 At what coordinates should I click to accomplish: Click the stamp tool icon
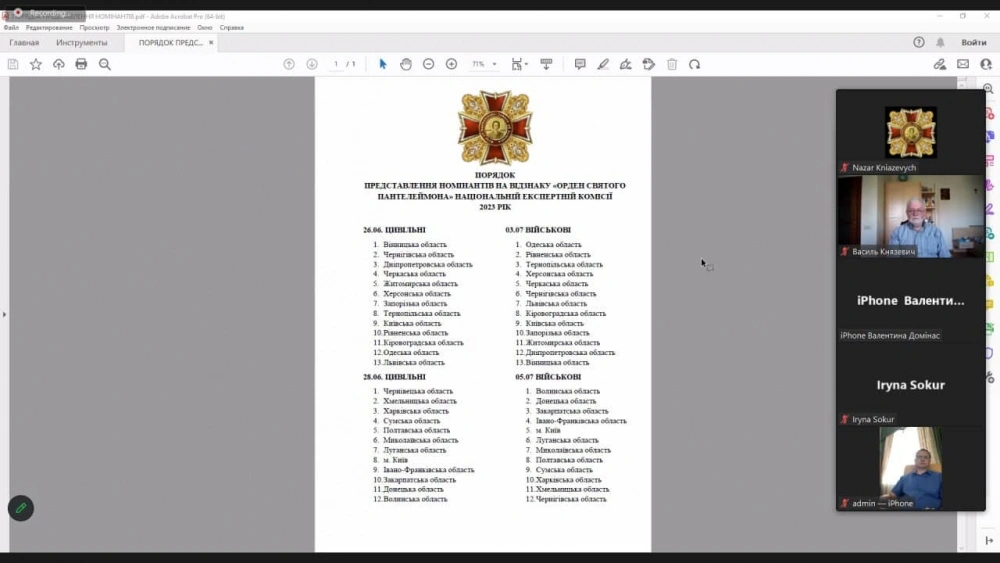649,64
